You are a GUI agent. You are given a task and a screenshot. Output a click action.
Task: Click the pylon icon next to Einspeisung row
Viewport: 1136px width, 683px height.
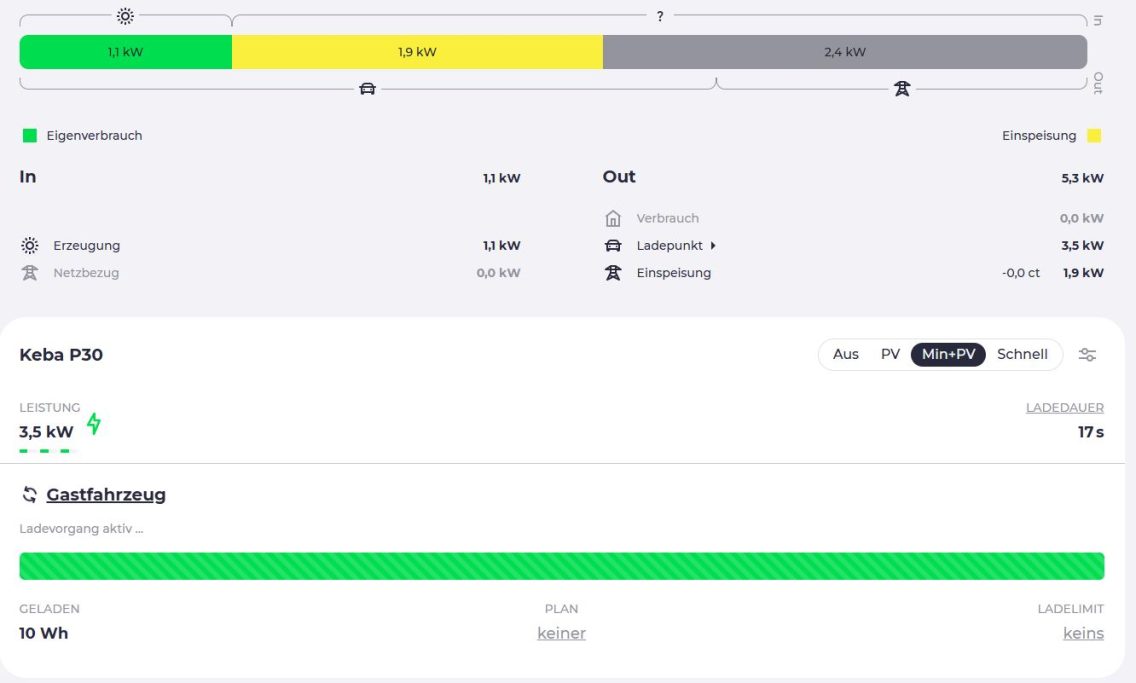click(613, 273)
